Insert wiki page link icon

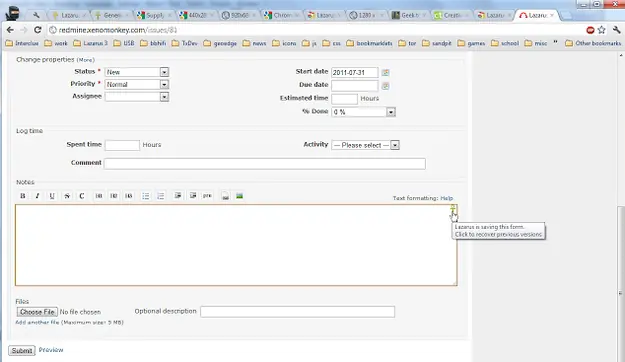(225, 196)
